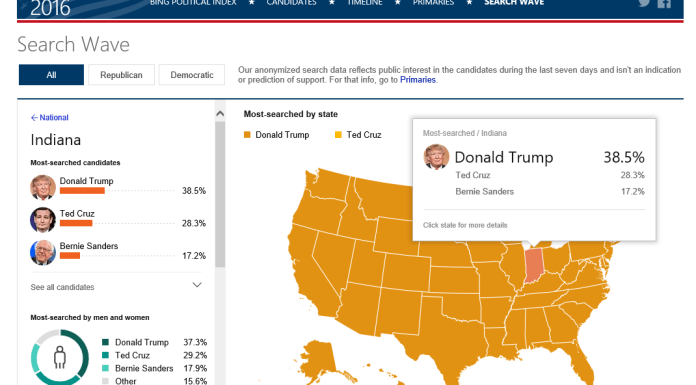This screenshot has height=385, width=696.
Task: Open the Twitter share icon
Action: (644, 3)
